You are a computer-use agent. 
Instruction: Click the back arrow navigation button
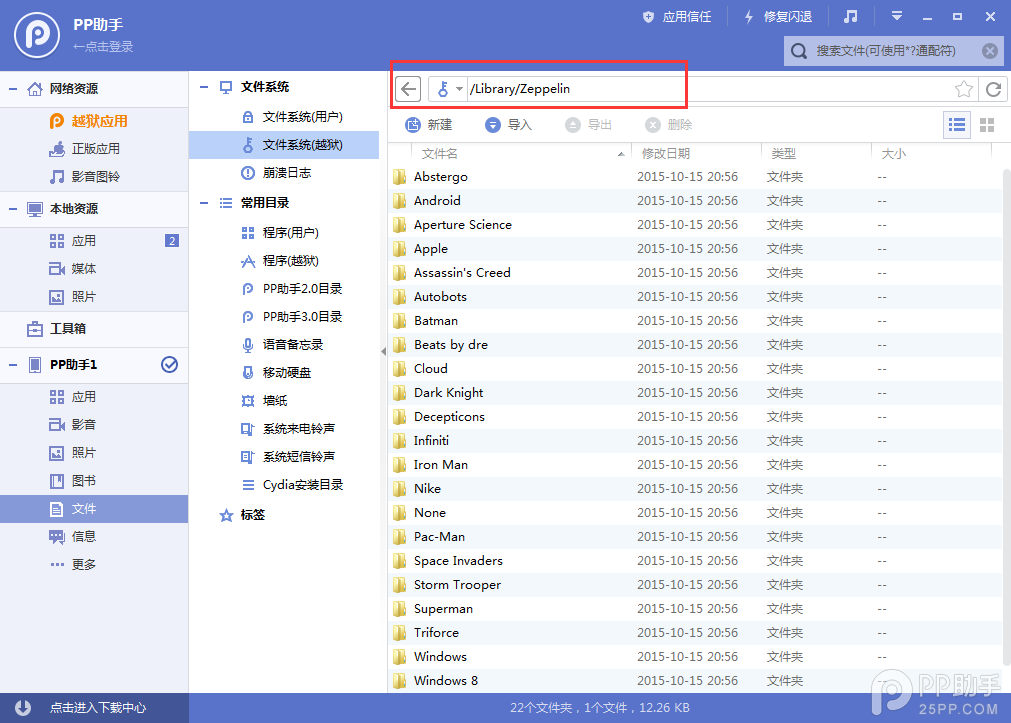[x=408, y=89]
